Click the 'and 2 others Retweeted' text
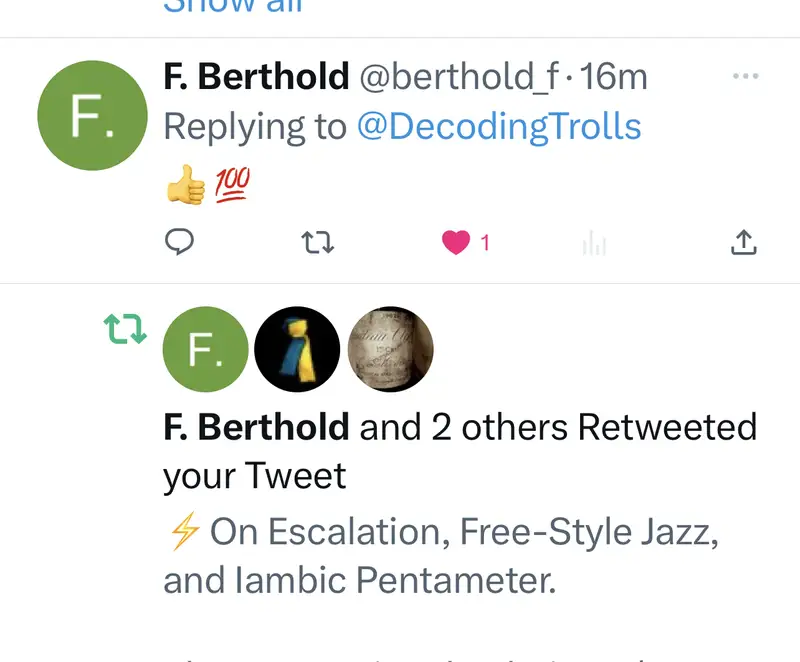 pos(558,427)
